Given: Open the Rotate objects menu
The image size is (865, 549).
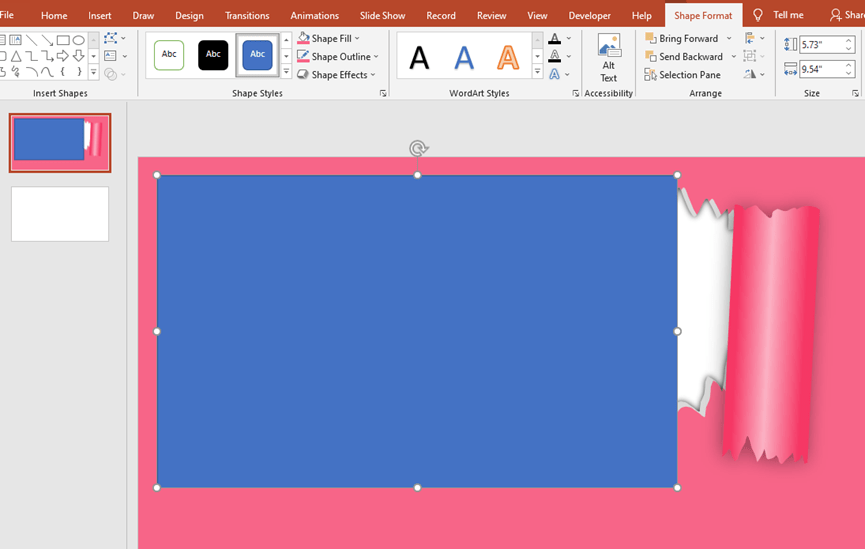Looking at the screenshot, I should click(754, 74).
